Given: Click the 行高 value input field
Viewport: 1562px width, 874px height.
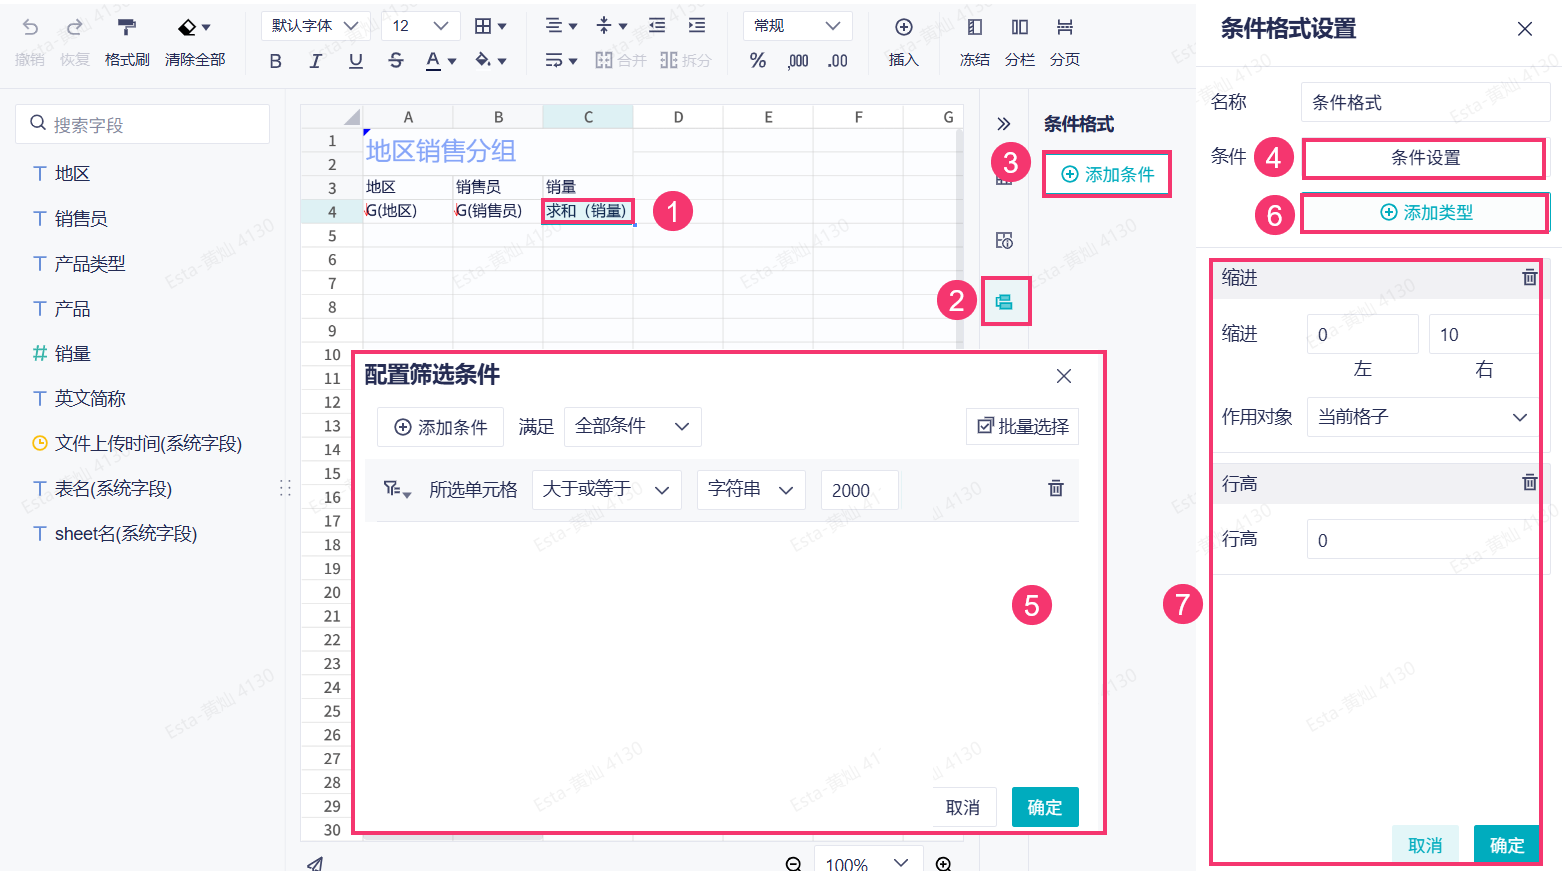Looking at the screenshot, I should [x=1423, y=540].
